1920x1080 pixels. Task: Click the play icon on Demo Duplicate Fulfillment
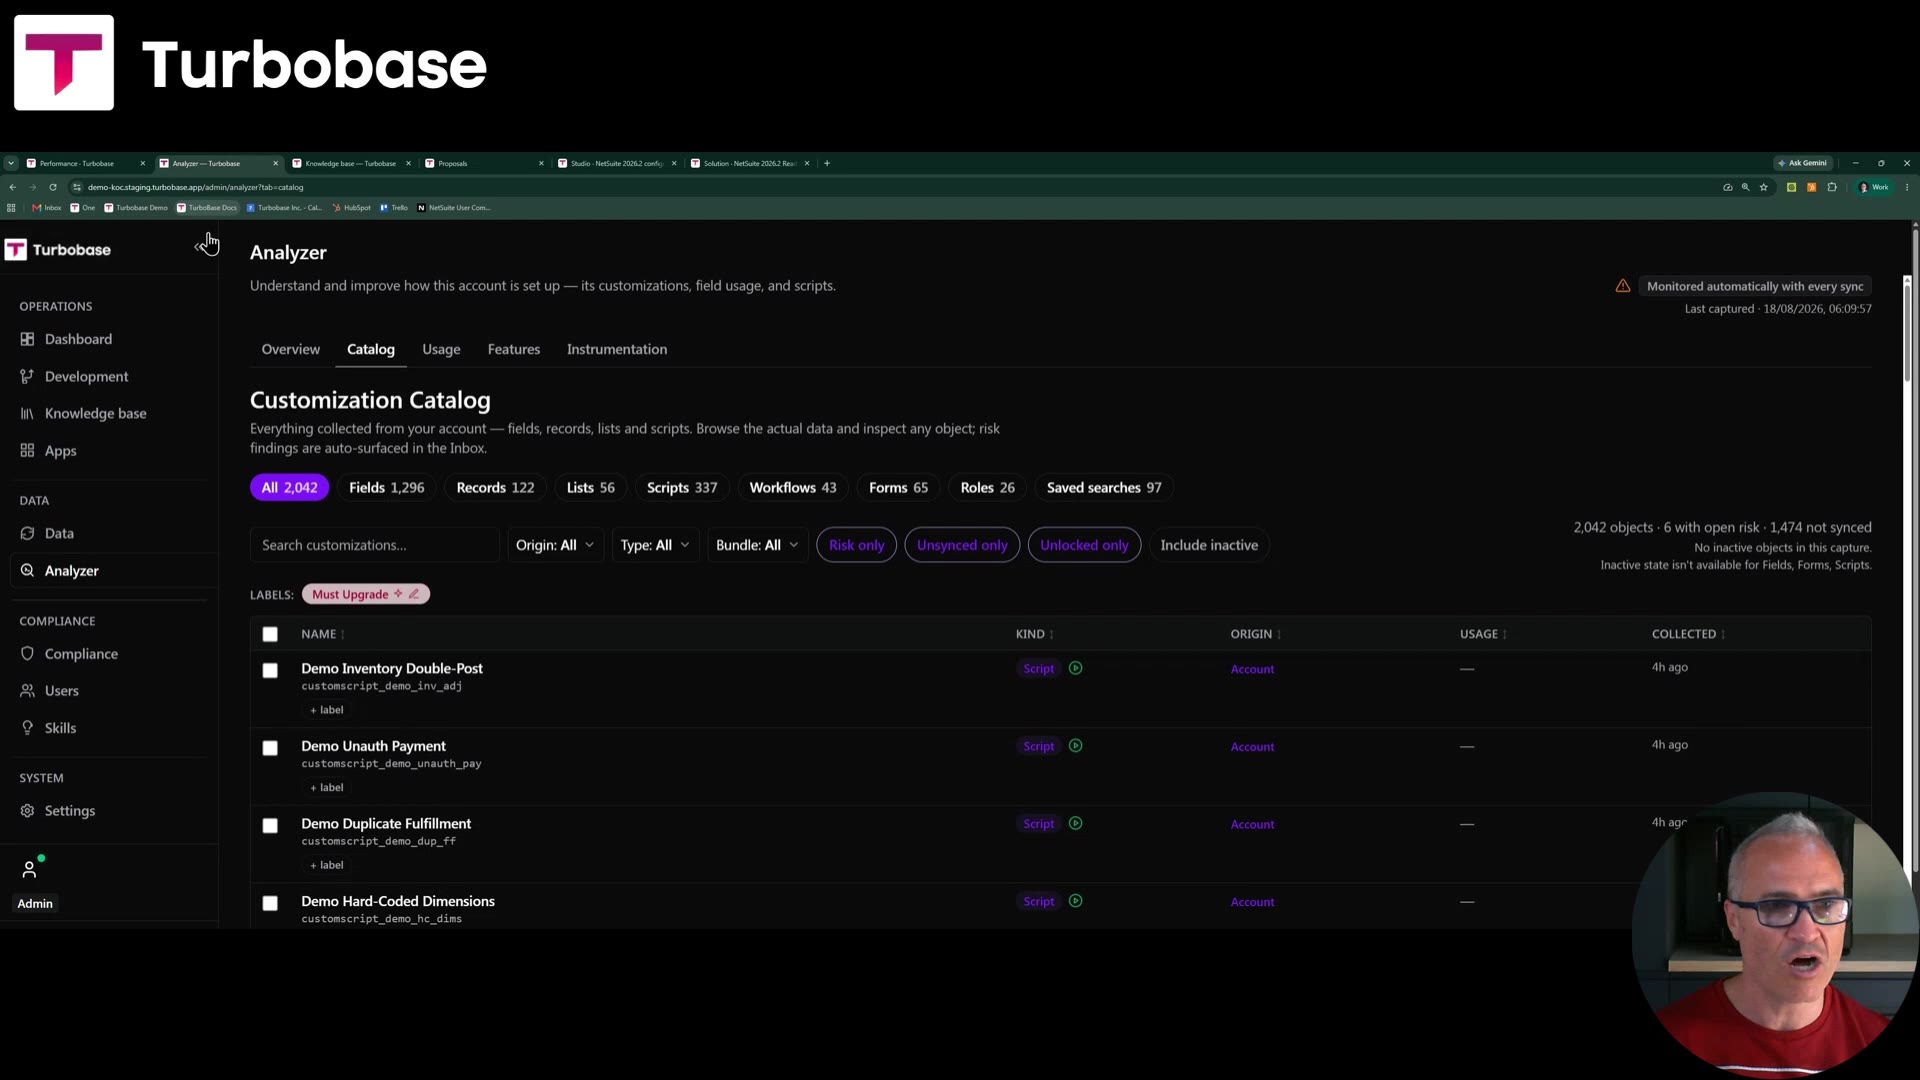point(1075,823)
